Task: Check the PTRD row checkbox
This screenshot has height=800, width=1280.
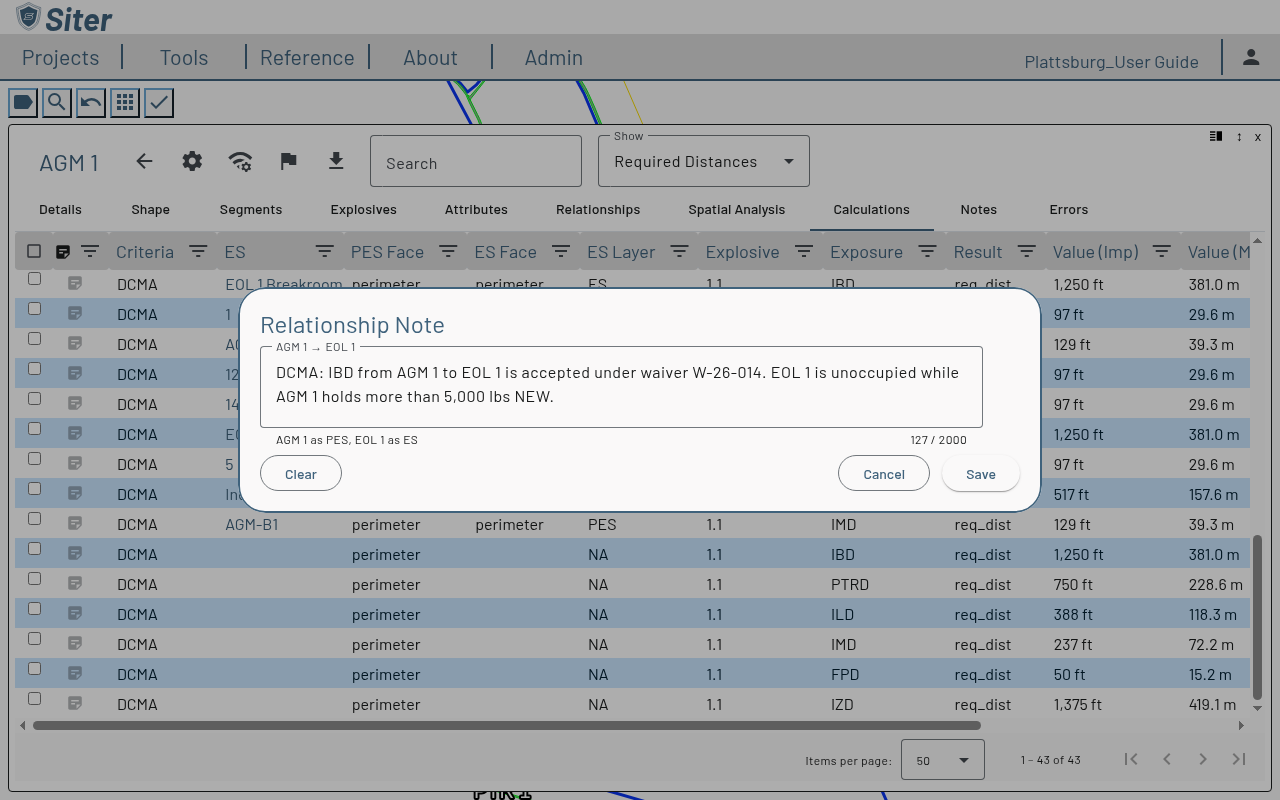Action: coord(34,579)
